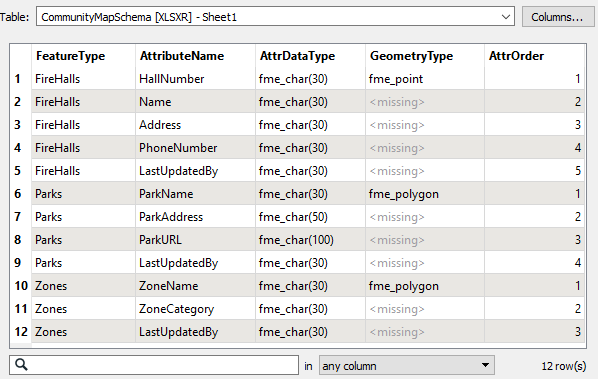Select LastUpdatedBy in Zones row 12
The image size is (598, 379).
click(x=195, y=332)
